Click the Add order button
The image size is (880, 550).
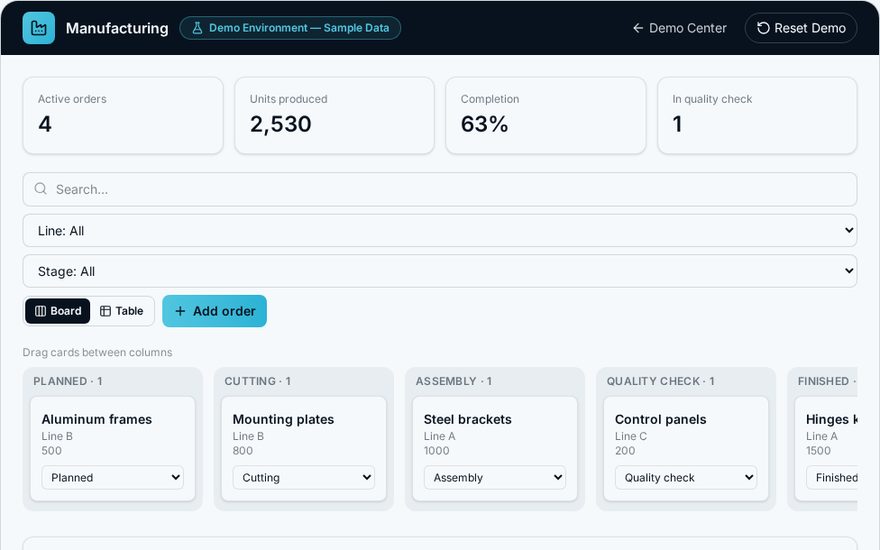(214, 311)
